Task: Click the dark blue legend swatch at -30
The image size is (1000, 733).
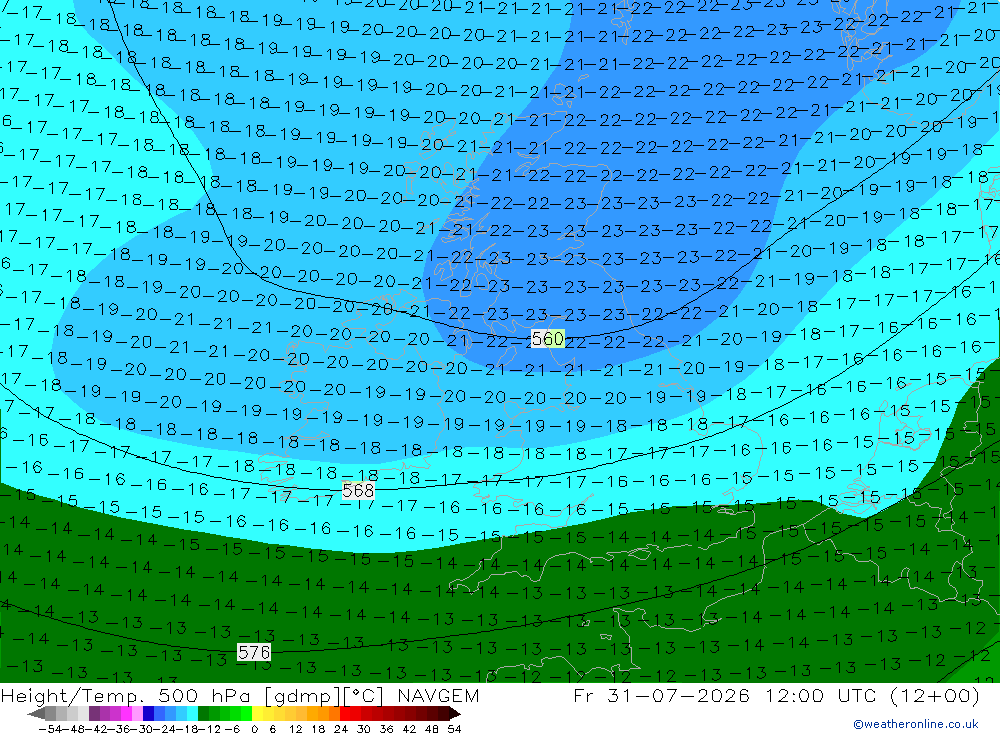Action: (x=148, y=714)
